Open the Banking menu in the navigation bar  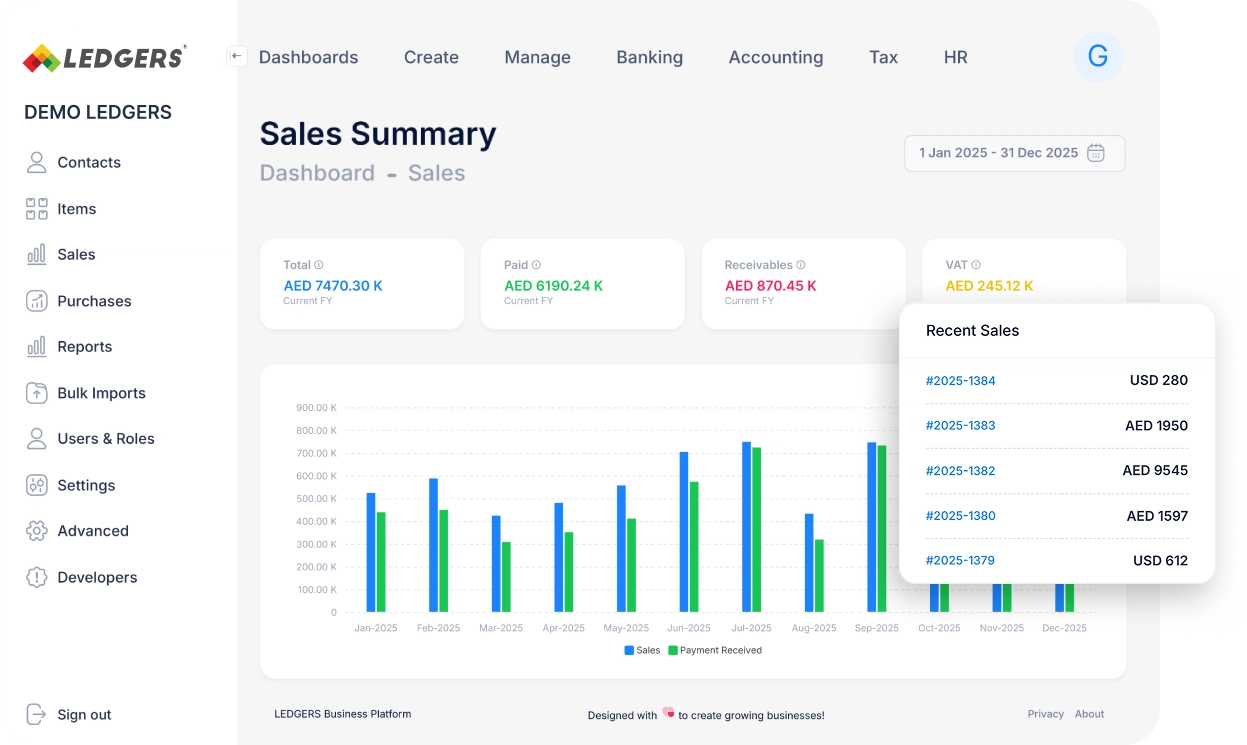click(x=649, y=57)
